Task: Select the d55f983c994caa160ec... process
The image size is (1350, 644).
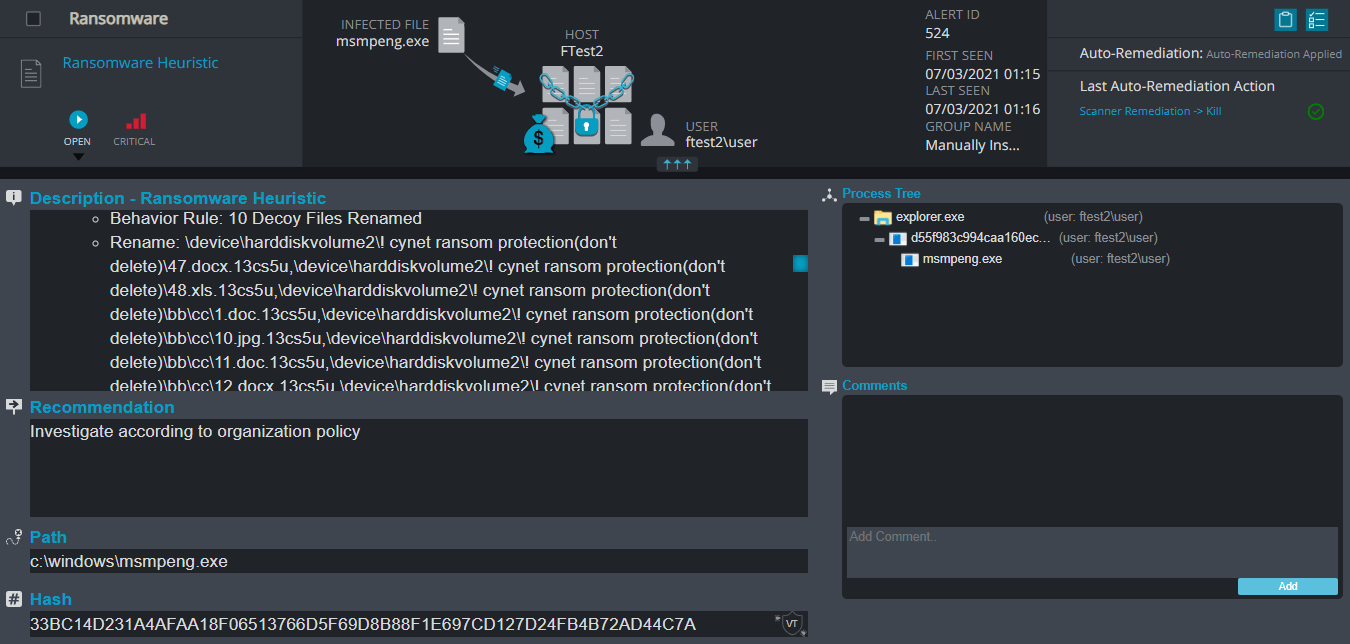Action: pos(980,238)
